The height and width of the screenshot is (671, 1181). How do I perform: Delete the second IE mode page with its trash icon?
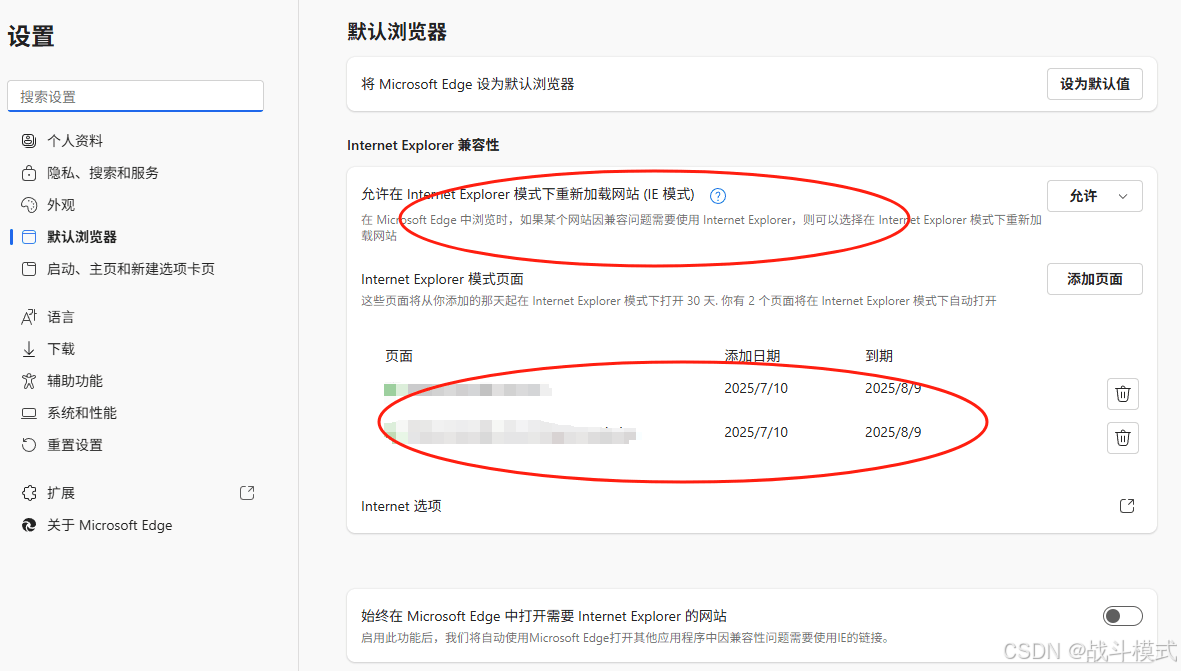pos(1122,438)
